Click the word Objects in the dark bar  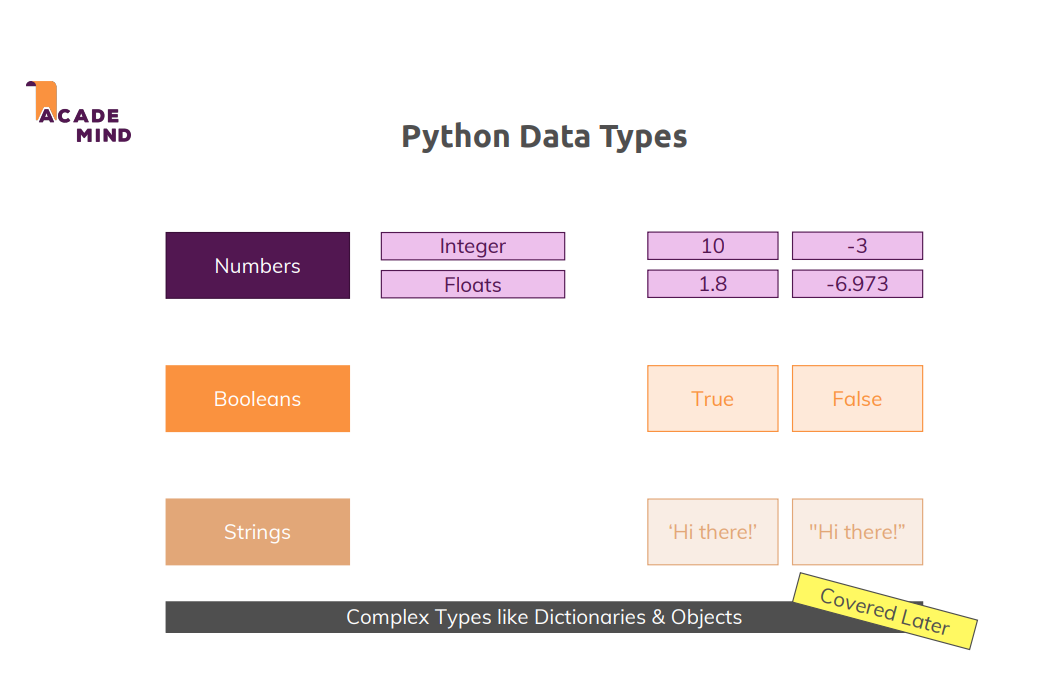[x=706, y=617]
